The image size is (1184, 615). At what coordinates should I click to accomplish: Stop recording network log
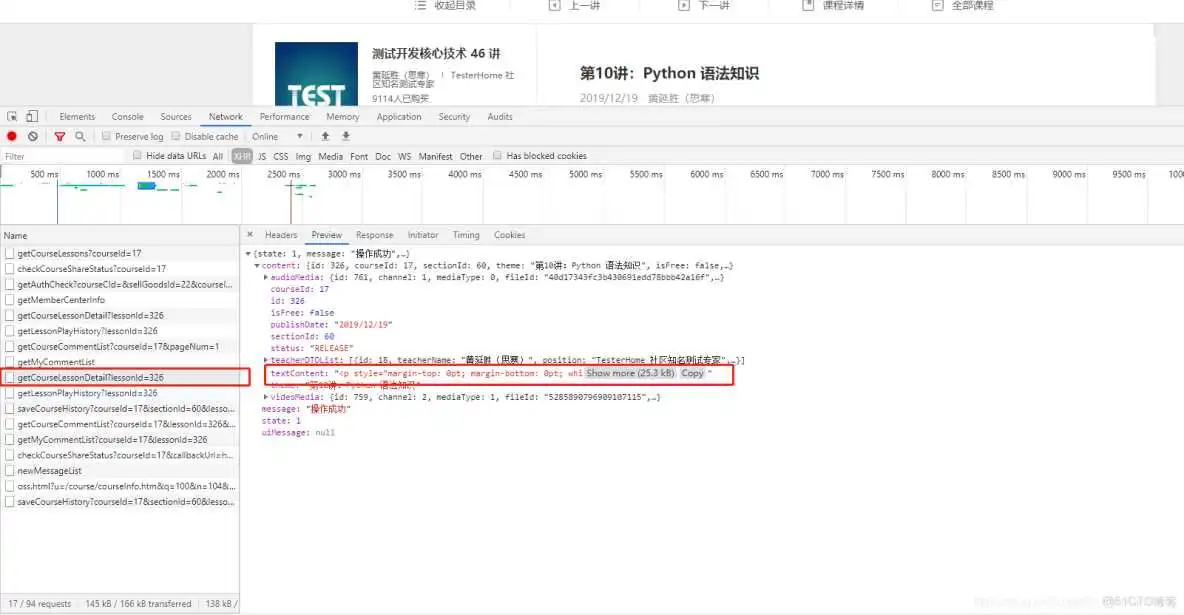pos(12,136)
